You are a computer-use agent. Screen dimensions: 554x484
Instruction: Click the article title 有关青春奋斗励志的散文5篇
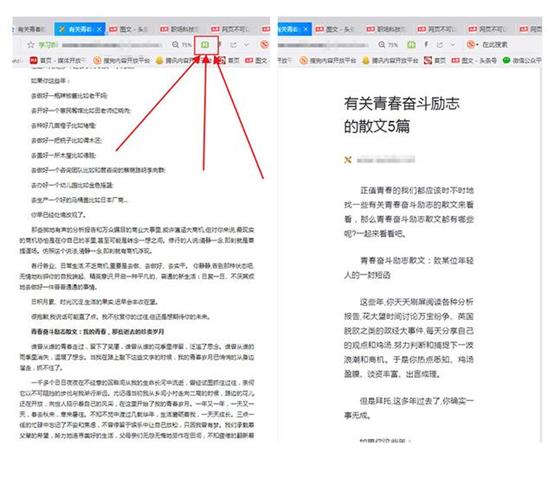402,115
